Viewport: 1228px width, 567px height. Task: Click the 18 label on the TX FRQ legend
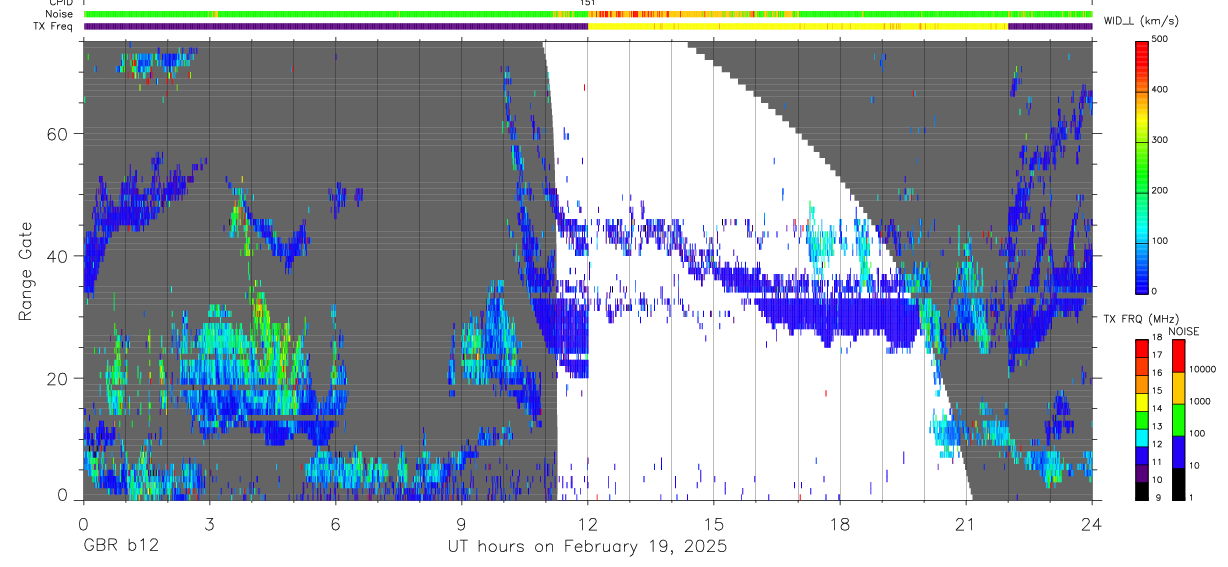(1157, 338)
